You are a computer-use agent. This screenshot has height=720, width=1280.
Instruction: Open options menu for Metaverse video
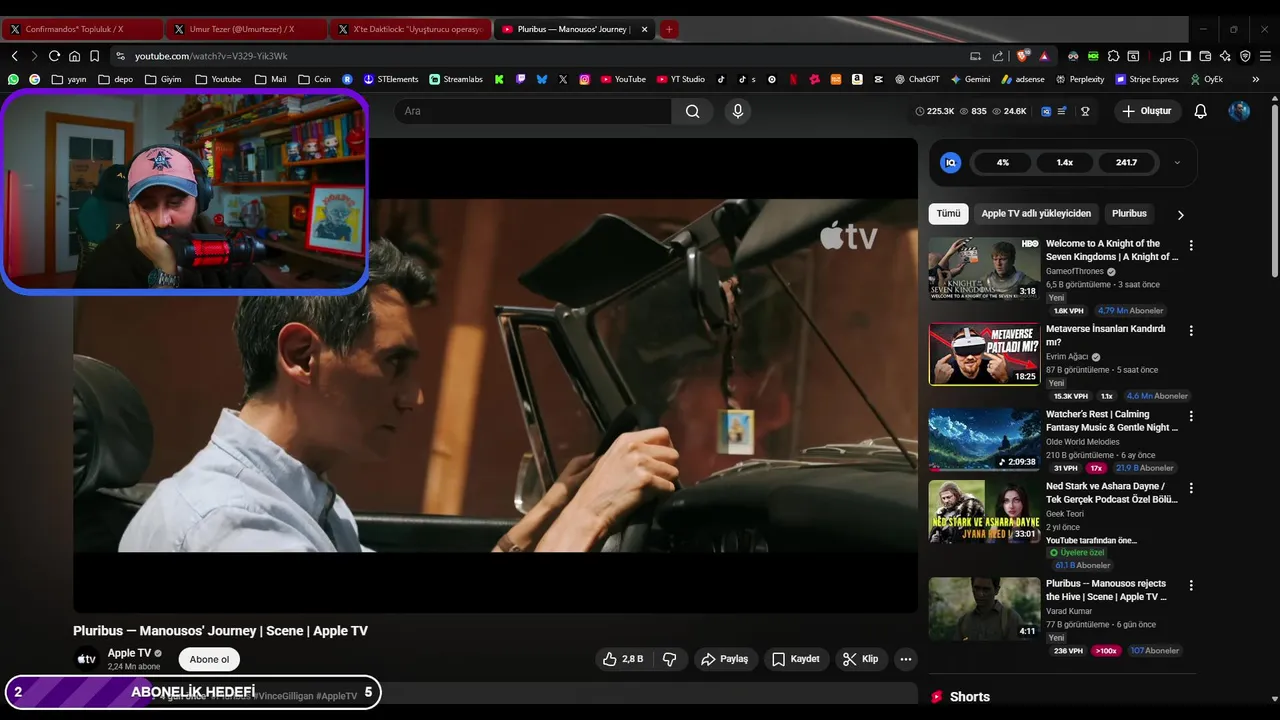click(x=1190, y=330)
